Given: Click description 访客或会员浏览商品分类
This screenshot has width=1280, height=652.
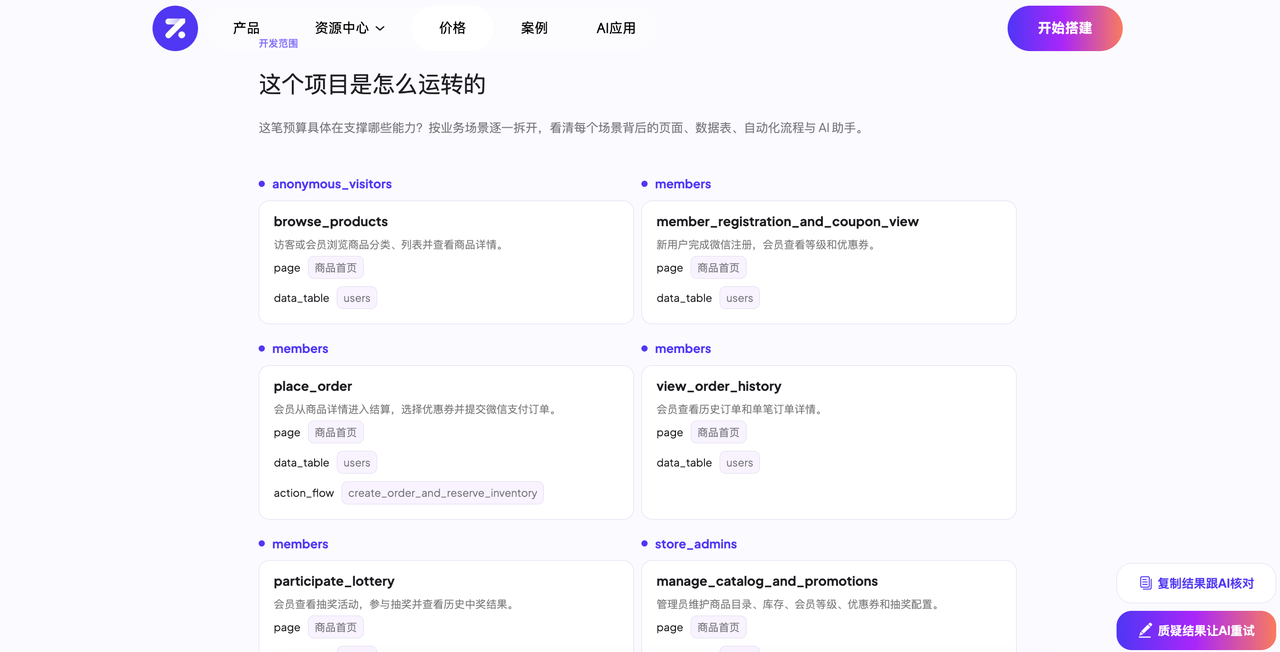Looking at the screenshot, I should click(390, 245).
